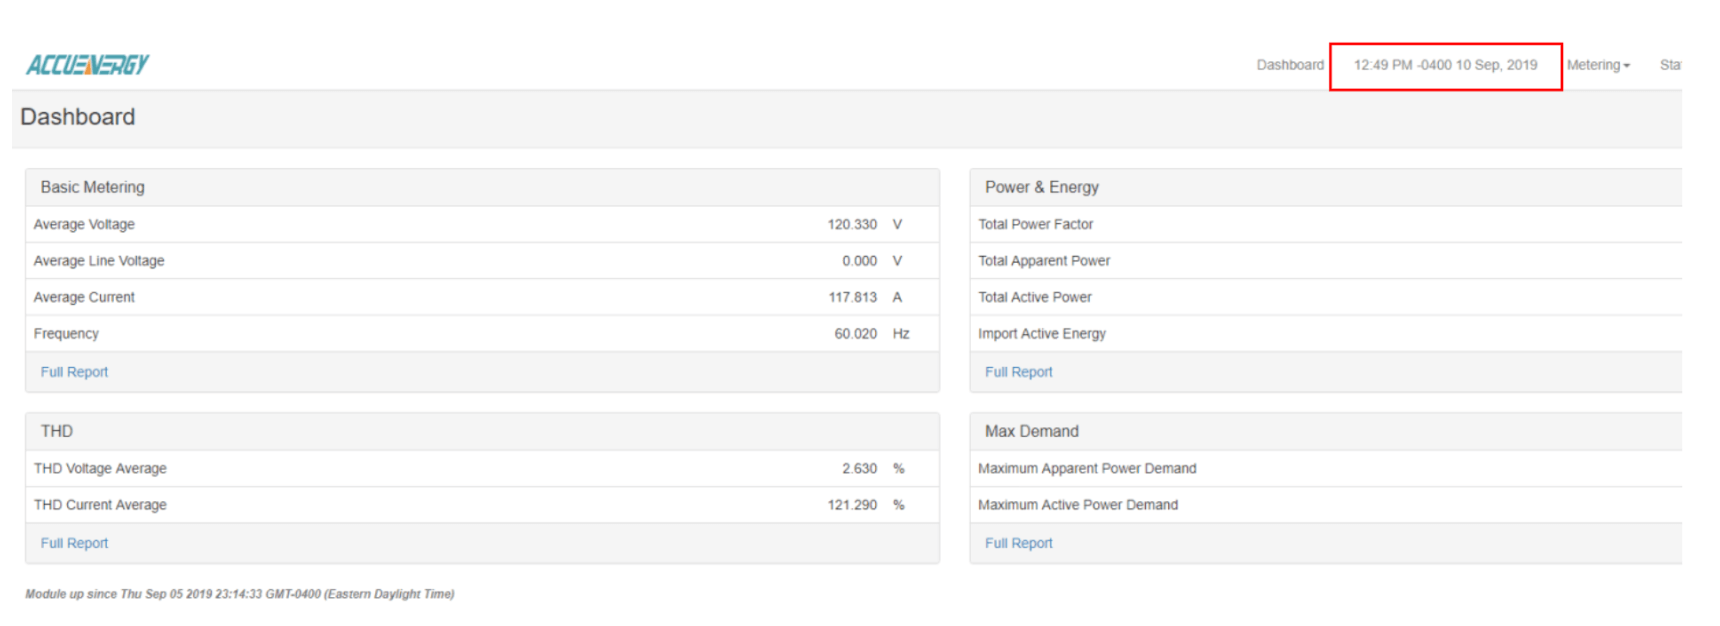This screenshot has width=1720, height=626.
Task: Click the Frequency value 60.020
Action: click(855, 334)
